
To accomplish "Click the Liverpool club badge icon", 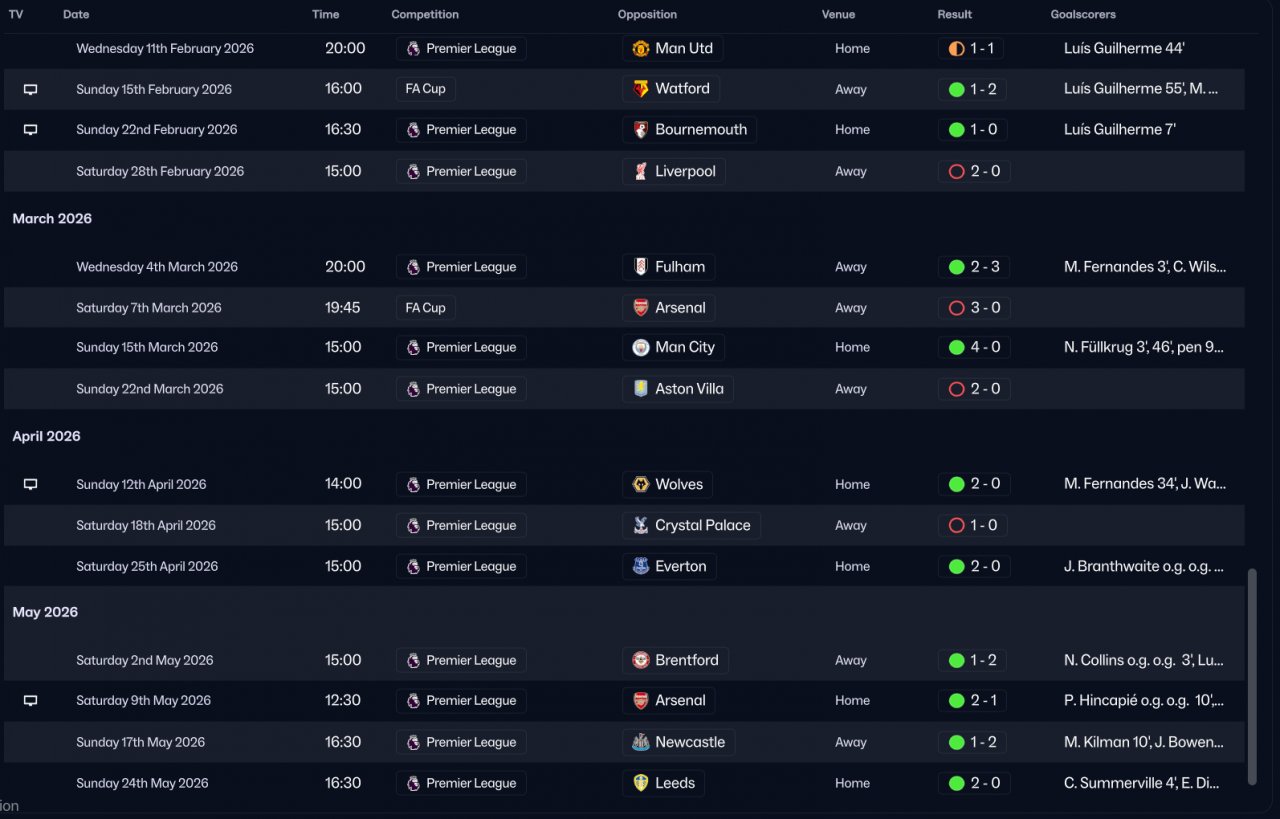I will pyautogui.click(x=641, y=171).
